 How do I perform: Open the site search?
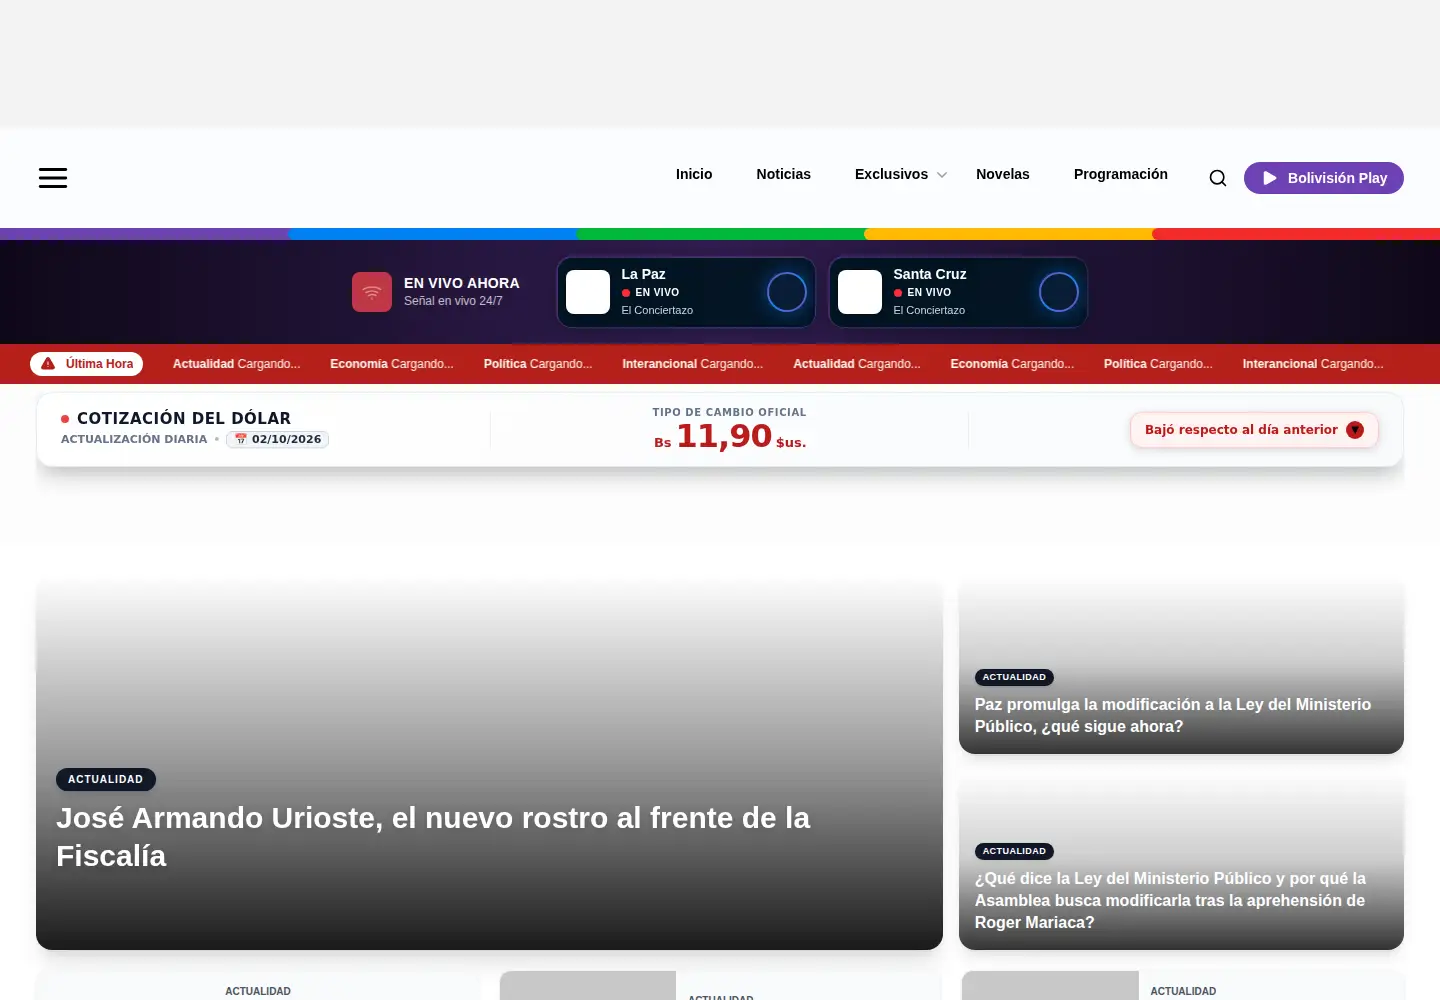click(1218, 178)
